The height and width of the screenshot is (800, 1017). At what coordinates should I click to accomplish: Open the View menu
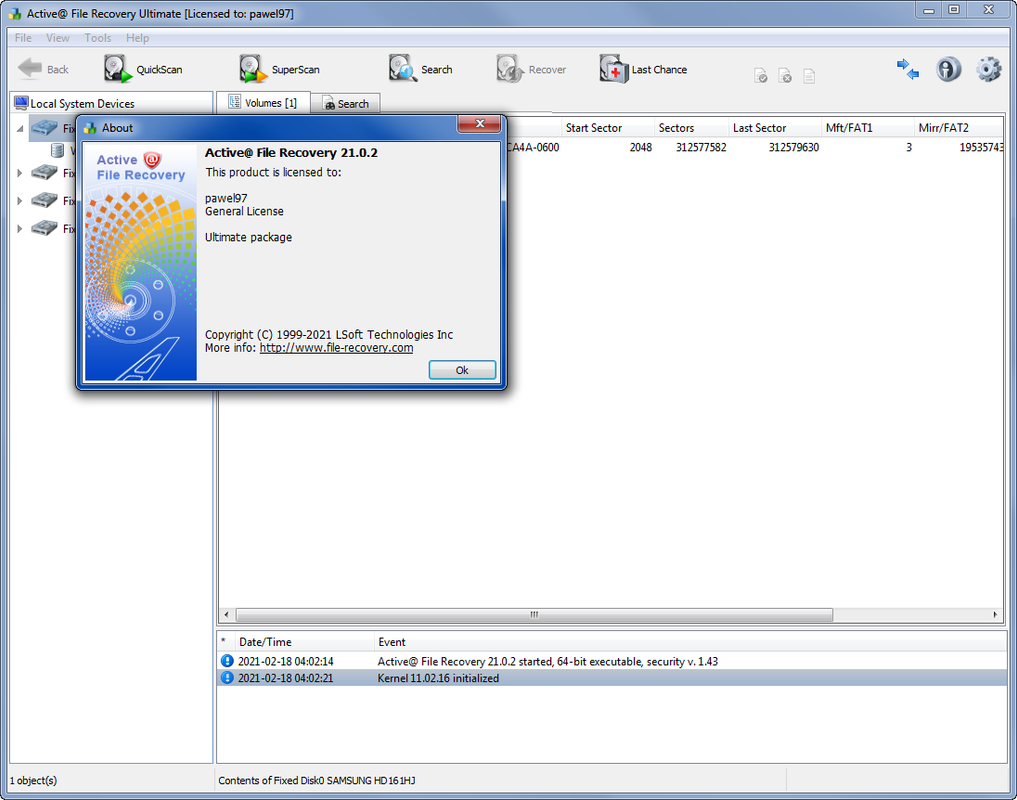pos(58,38)
